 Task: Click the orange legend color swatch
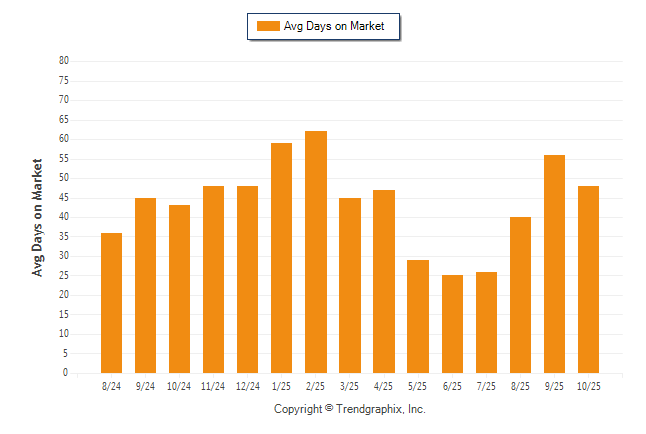pos(268,26)
